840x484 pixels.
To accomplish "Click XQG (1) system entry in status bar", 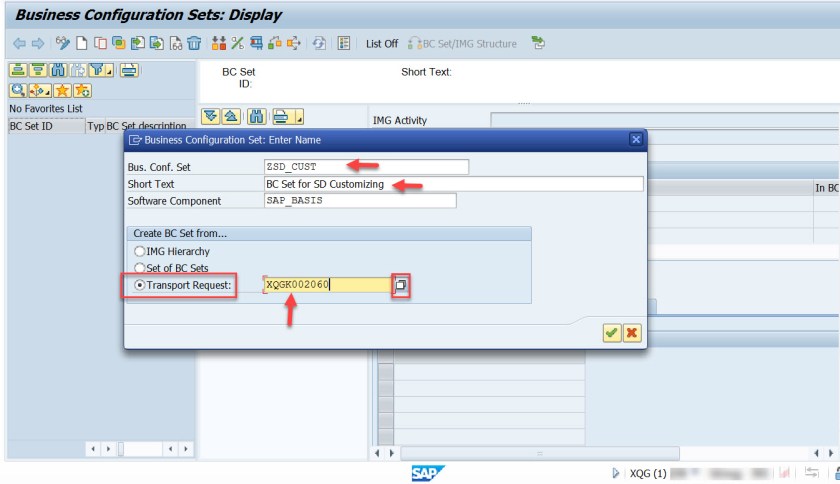I will (x=648, y=473).
